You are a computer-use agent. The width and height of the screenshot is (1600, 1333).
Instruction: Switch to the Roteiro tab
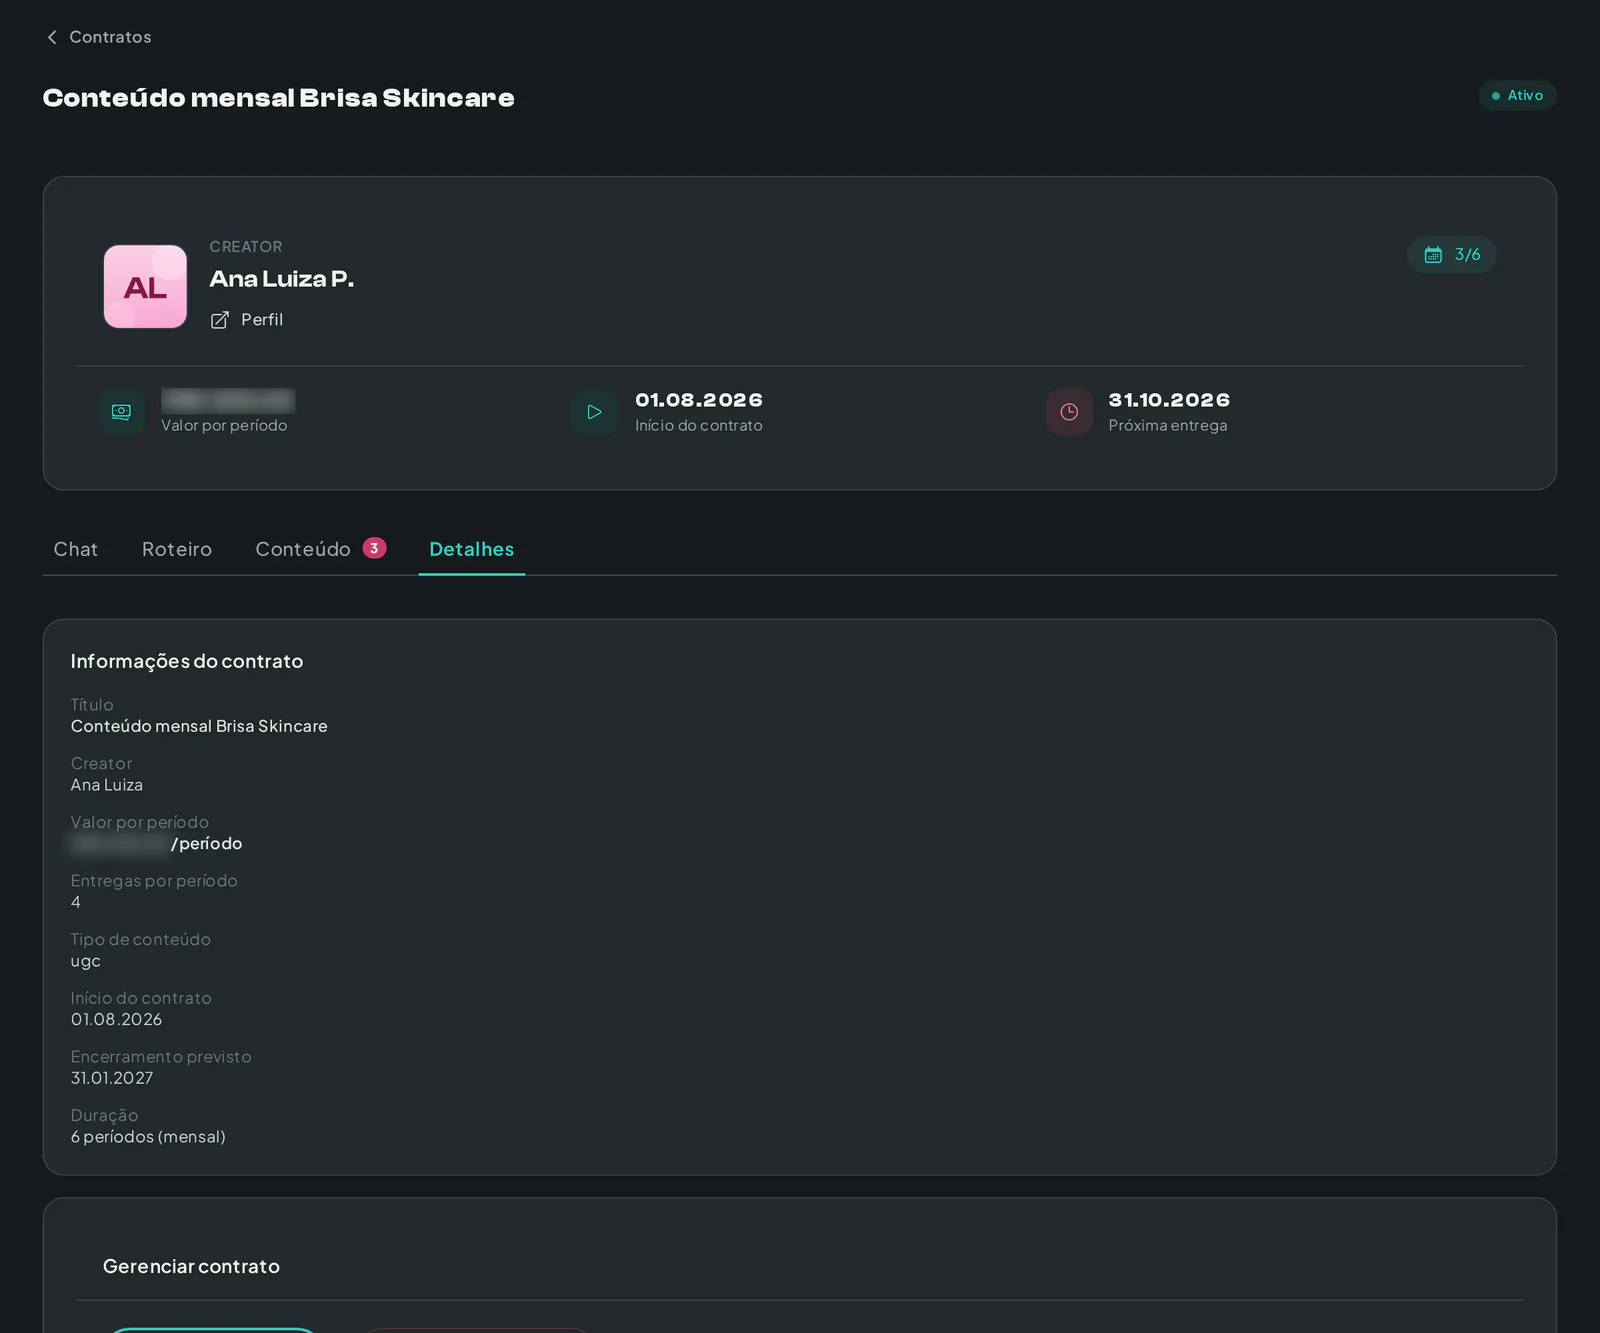point(177,549)
